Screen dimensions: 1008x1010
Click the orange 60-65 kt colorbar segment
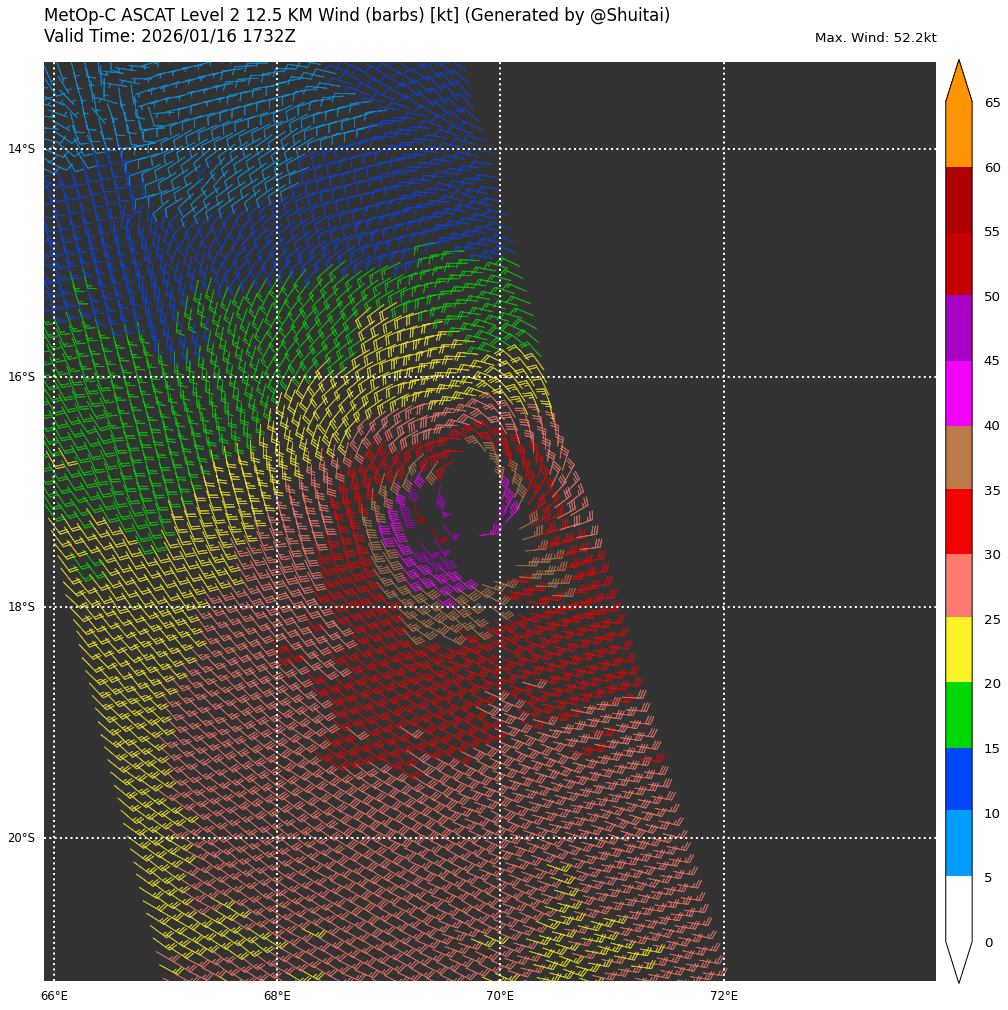click(x=958, y=134)
